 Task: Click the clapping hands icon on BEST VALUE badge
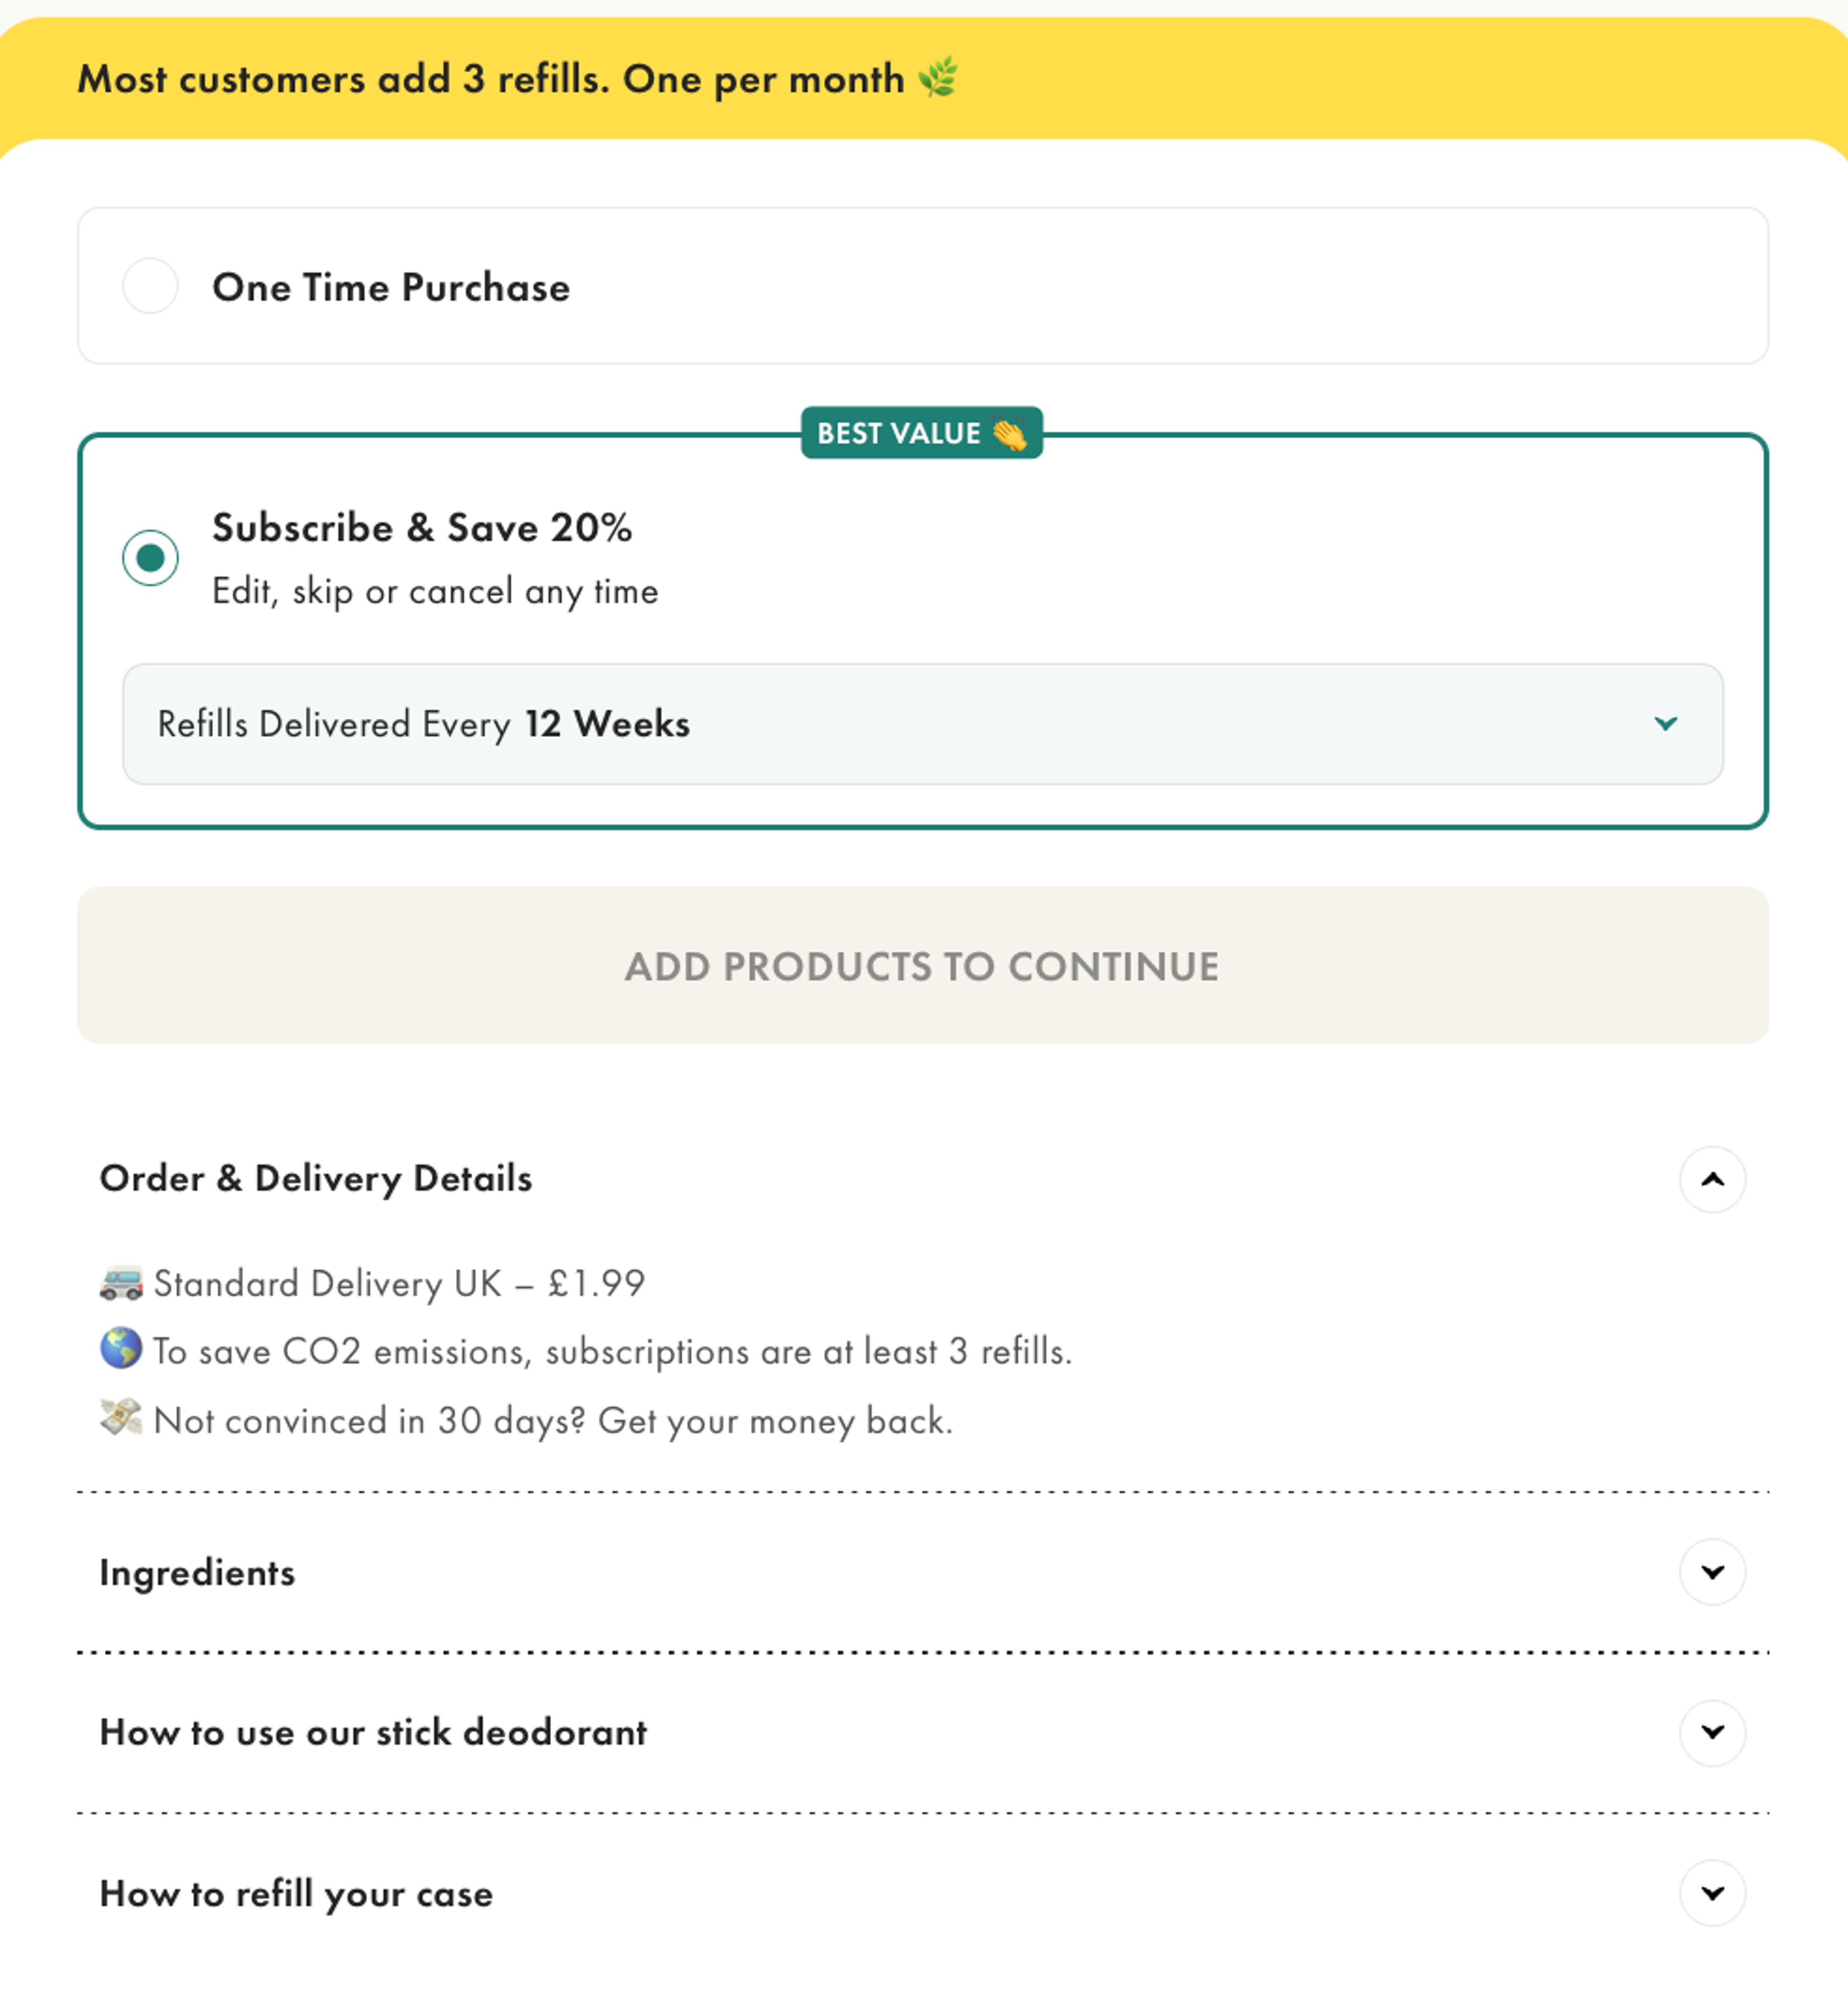pyautogui.click(x=1009, y=433)
